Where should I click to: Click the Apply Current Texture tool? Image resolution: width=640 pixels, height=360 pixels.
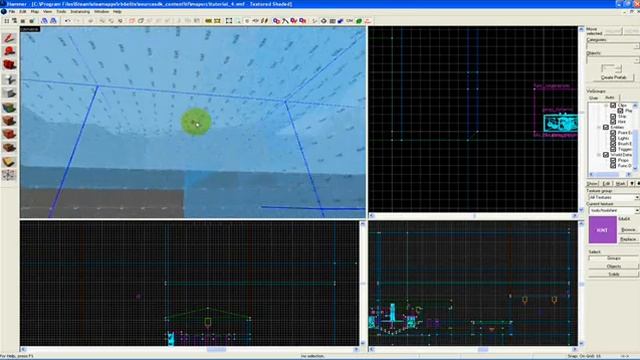pyautogui.click(x=9, y=121)
